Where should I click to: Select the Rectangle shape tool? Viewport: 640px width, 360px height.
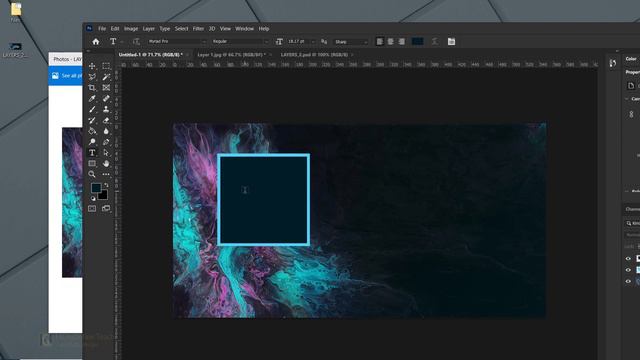(x=92, y=163)
